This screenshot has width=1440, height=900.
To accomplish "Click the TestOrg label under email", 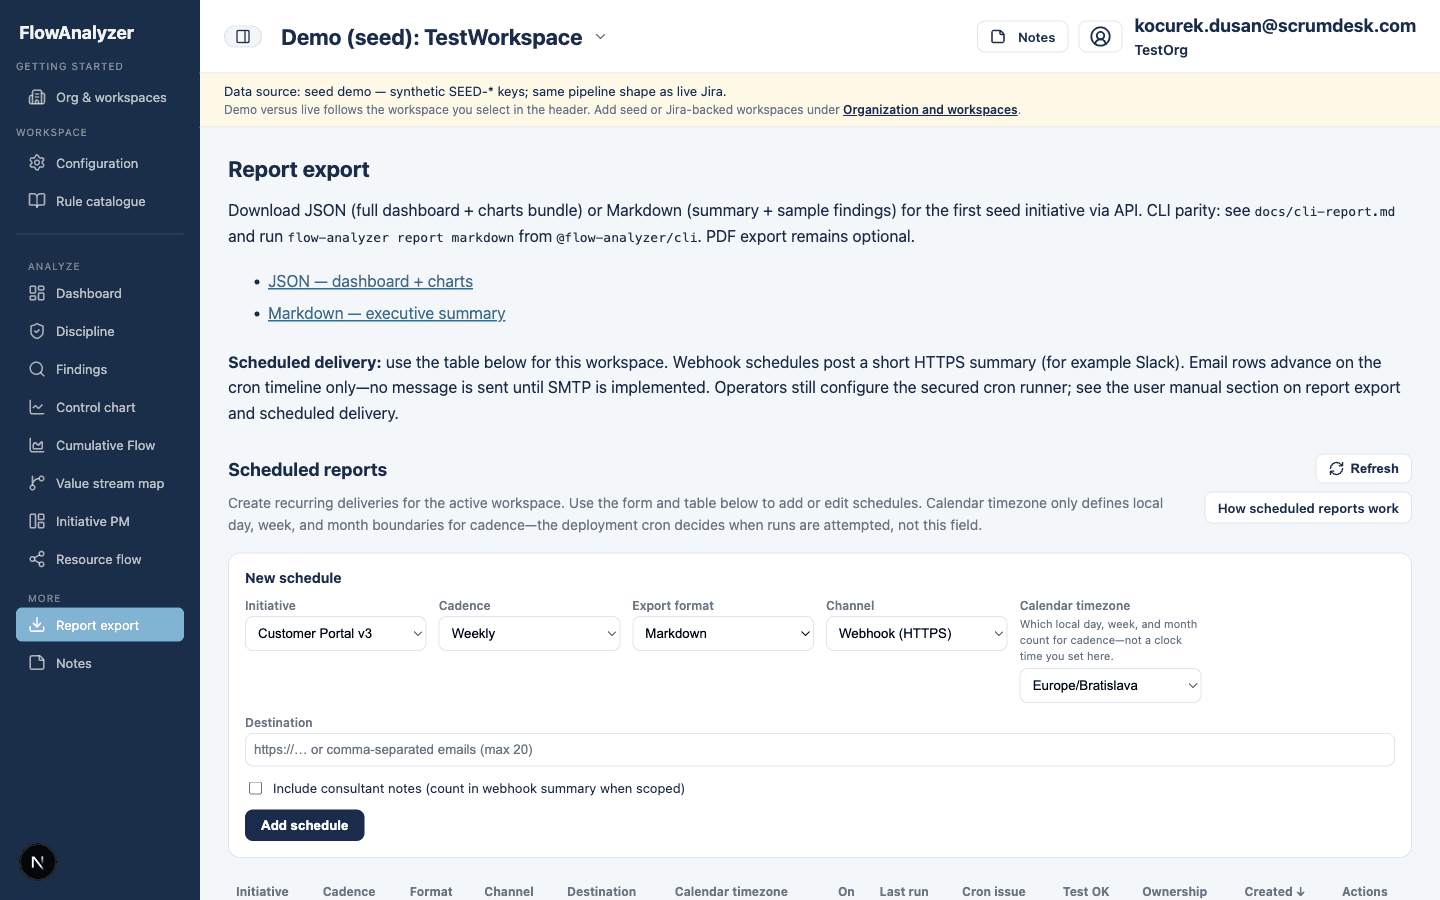I will pos(1161,50).
